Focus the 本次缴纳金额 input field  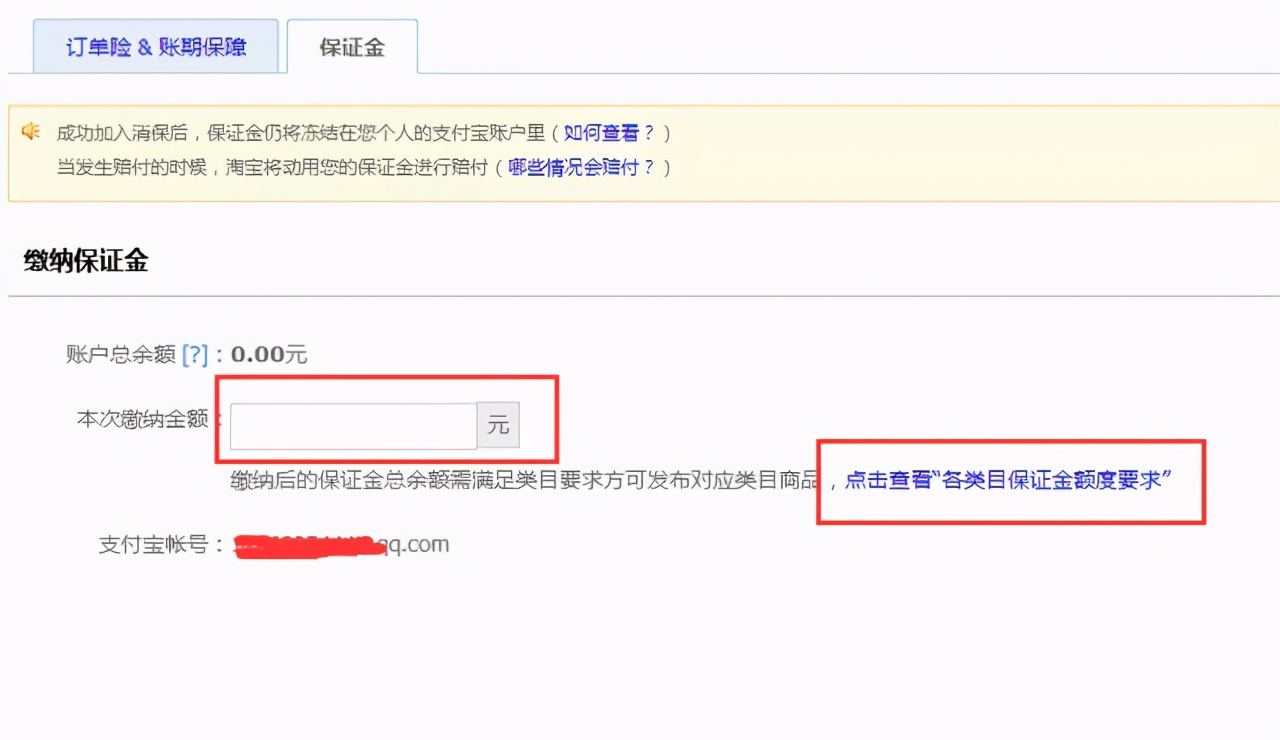(x=354, y=426)
